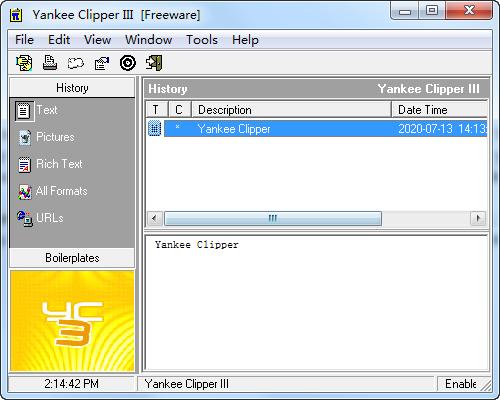Screen dimensions: 500x400
Task: Select the All Formats category icon
Action: (x=25, y=192)
